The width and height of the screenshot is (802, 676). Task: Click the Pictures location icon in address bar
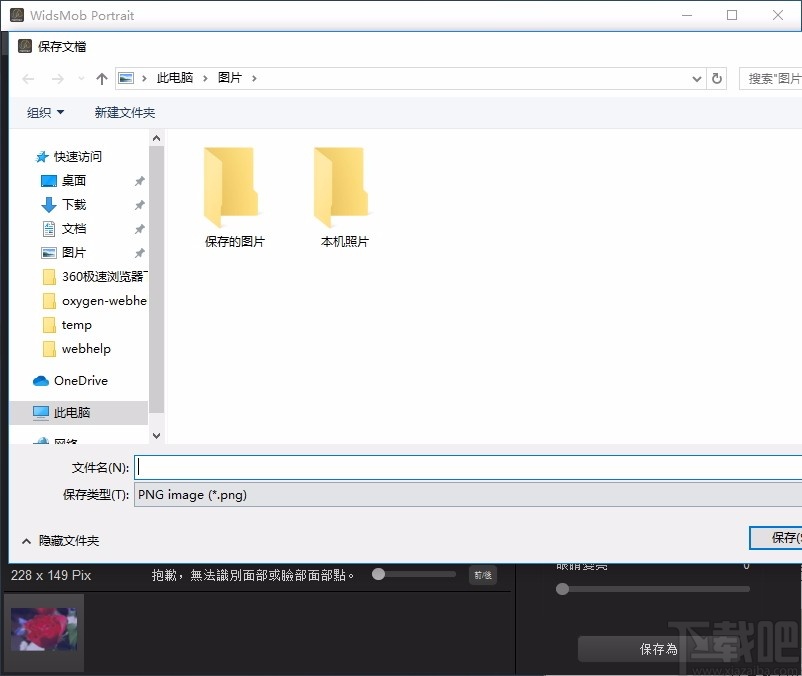coord(126,78)
